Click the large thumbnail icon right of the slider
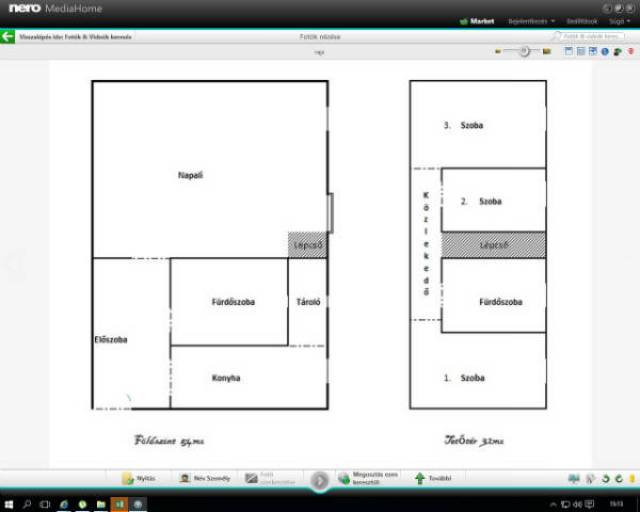 tap(547, 51)
